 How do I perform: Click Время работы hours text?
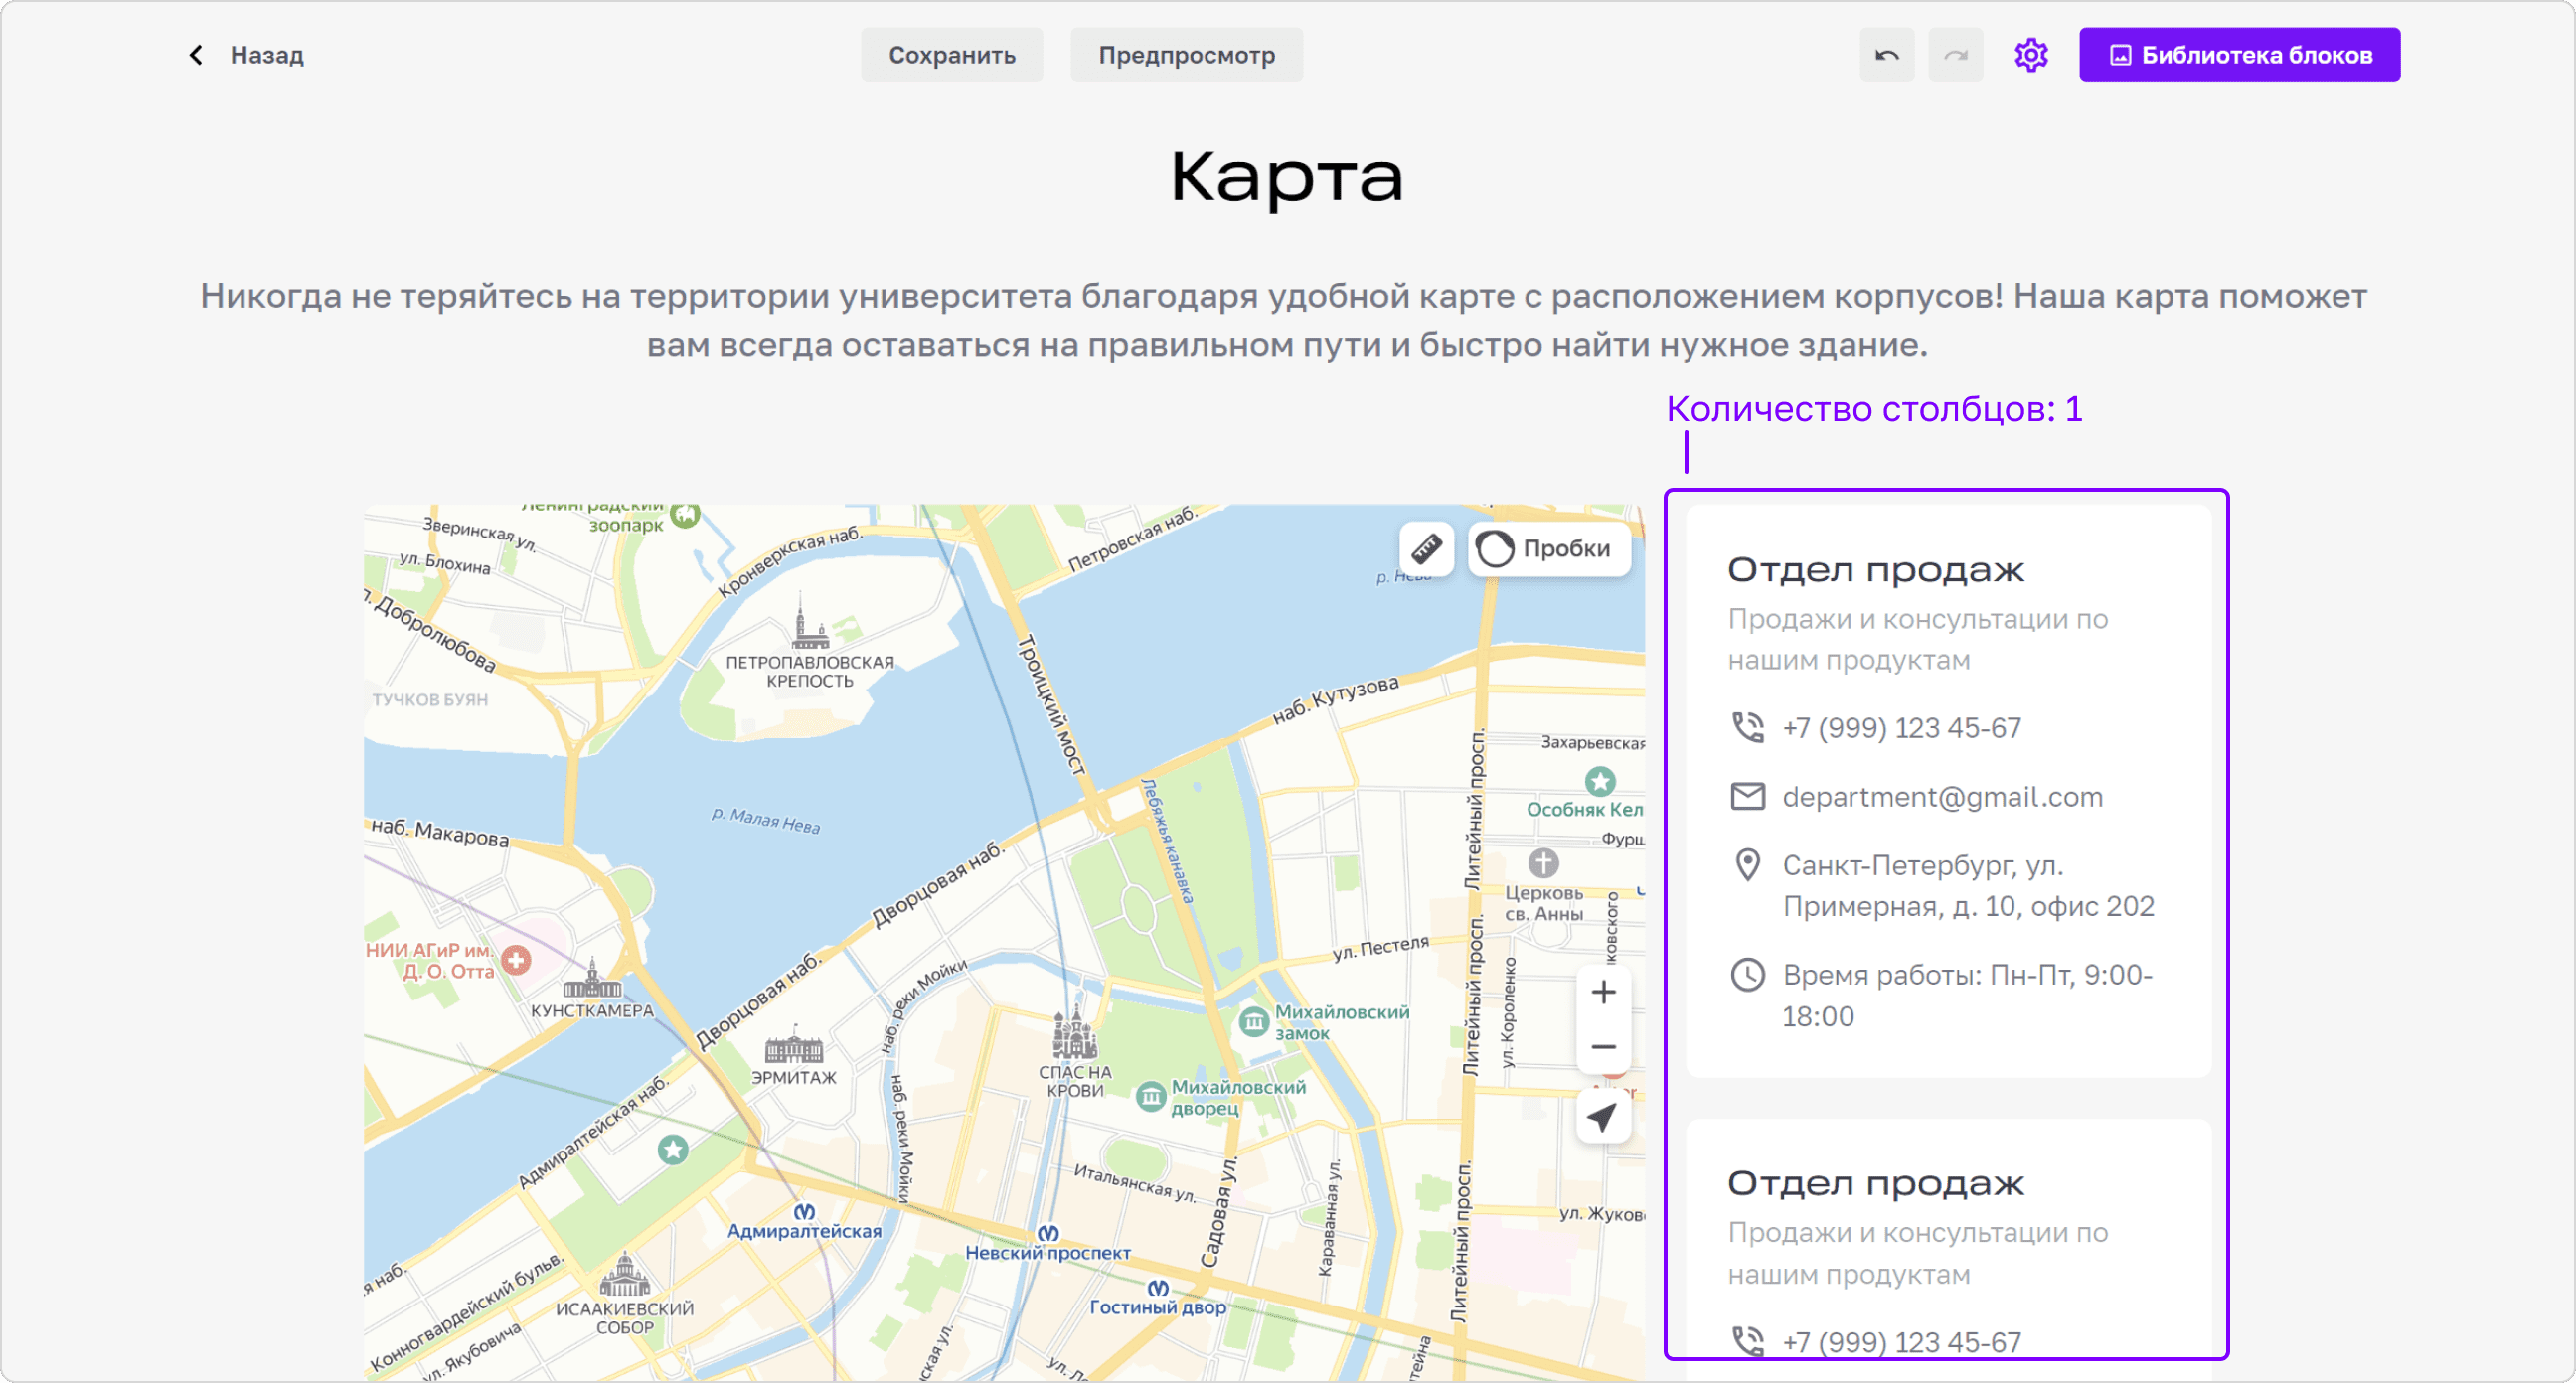pyautogui.click(x=1967, y=996)
